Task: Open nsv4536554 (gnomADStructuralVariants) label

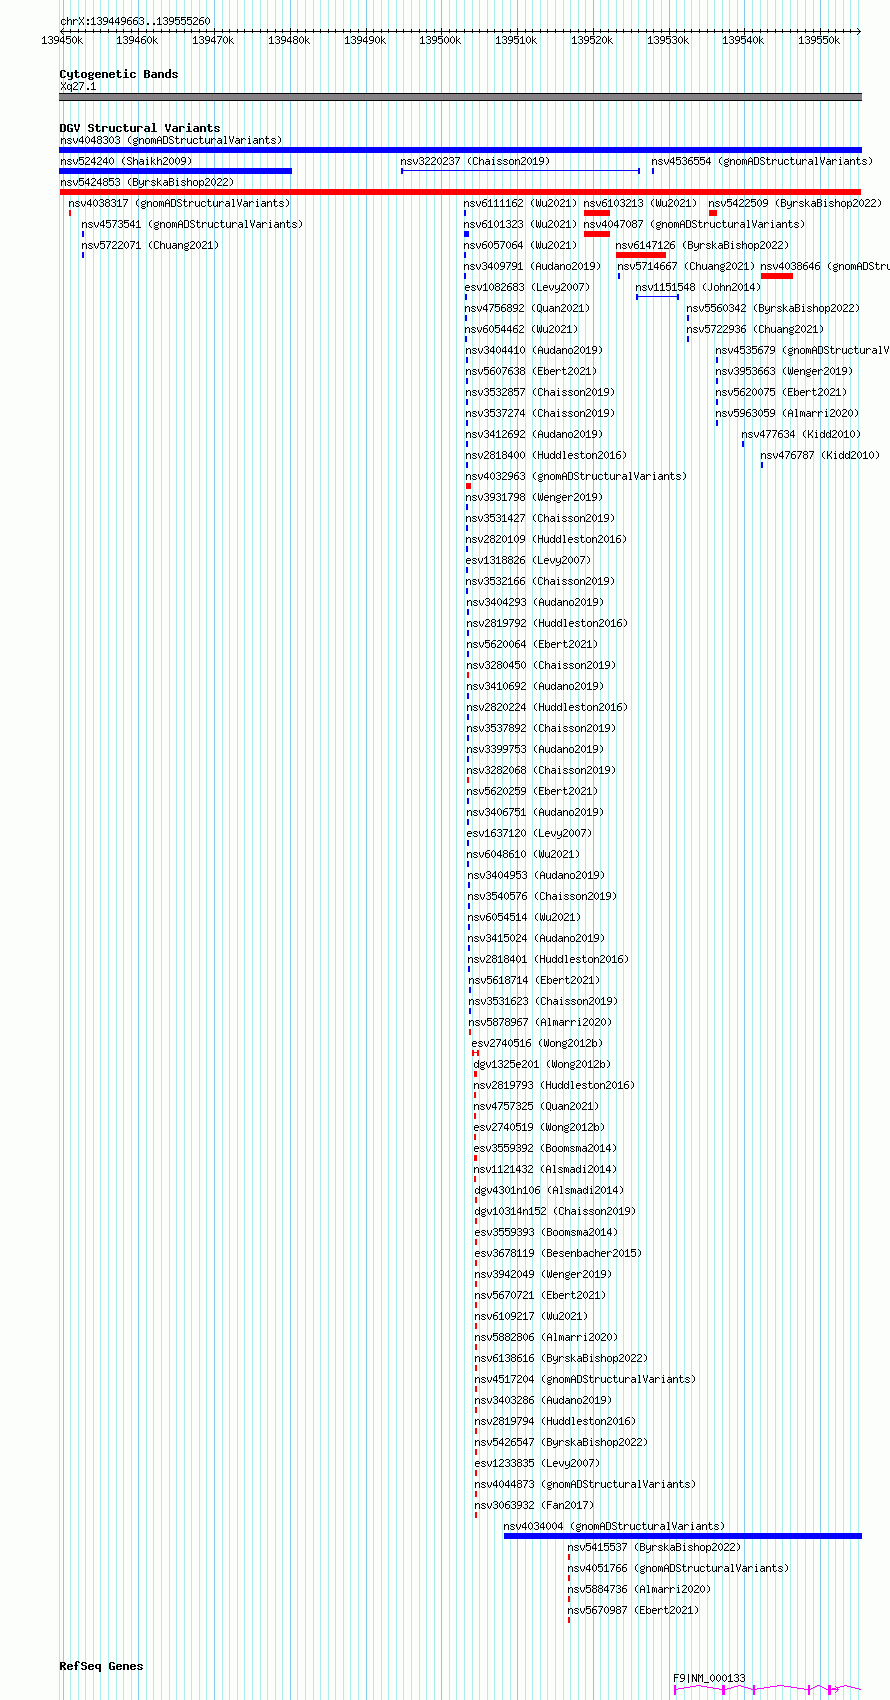Action: [762, 161]
